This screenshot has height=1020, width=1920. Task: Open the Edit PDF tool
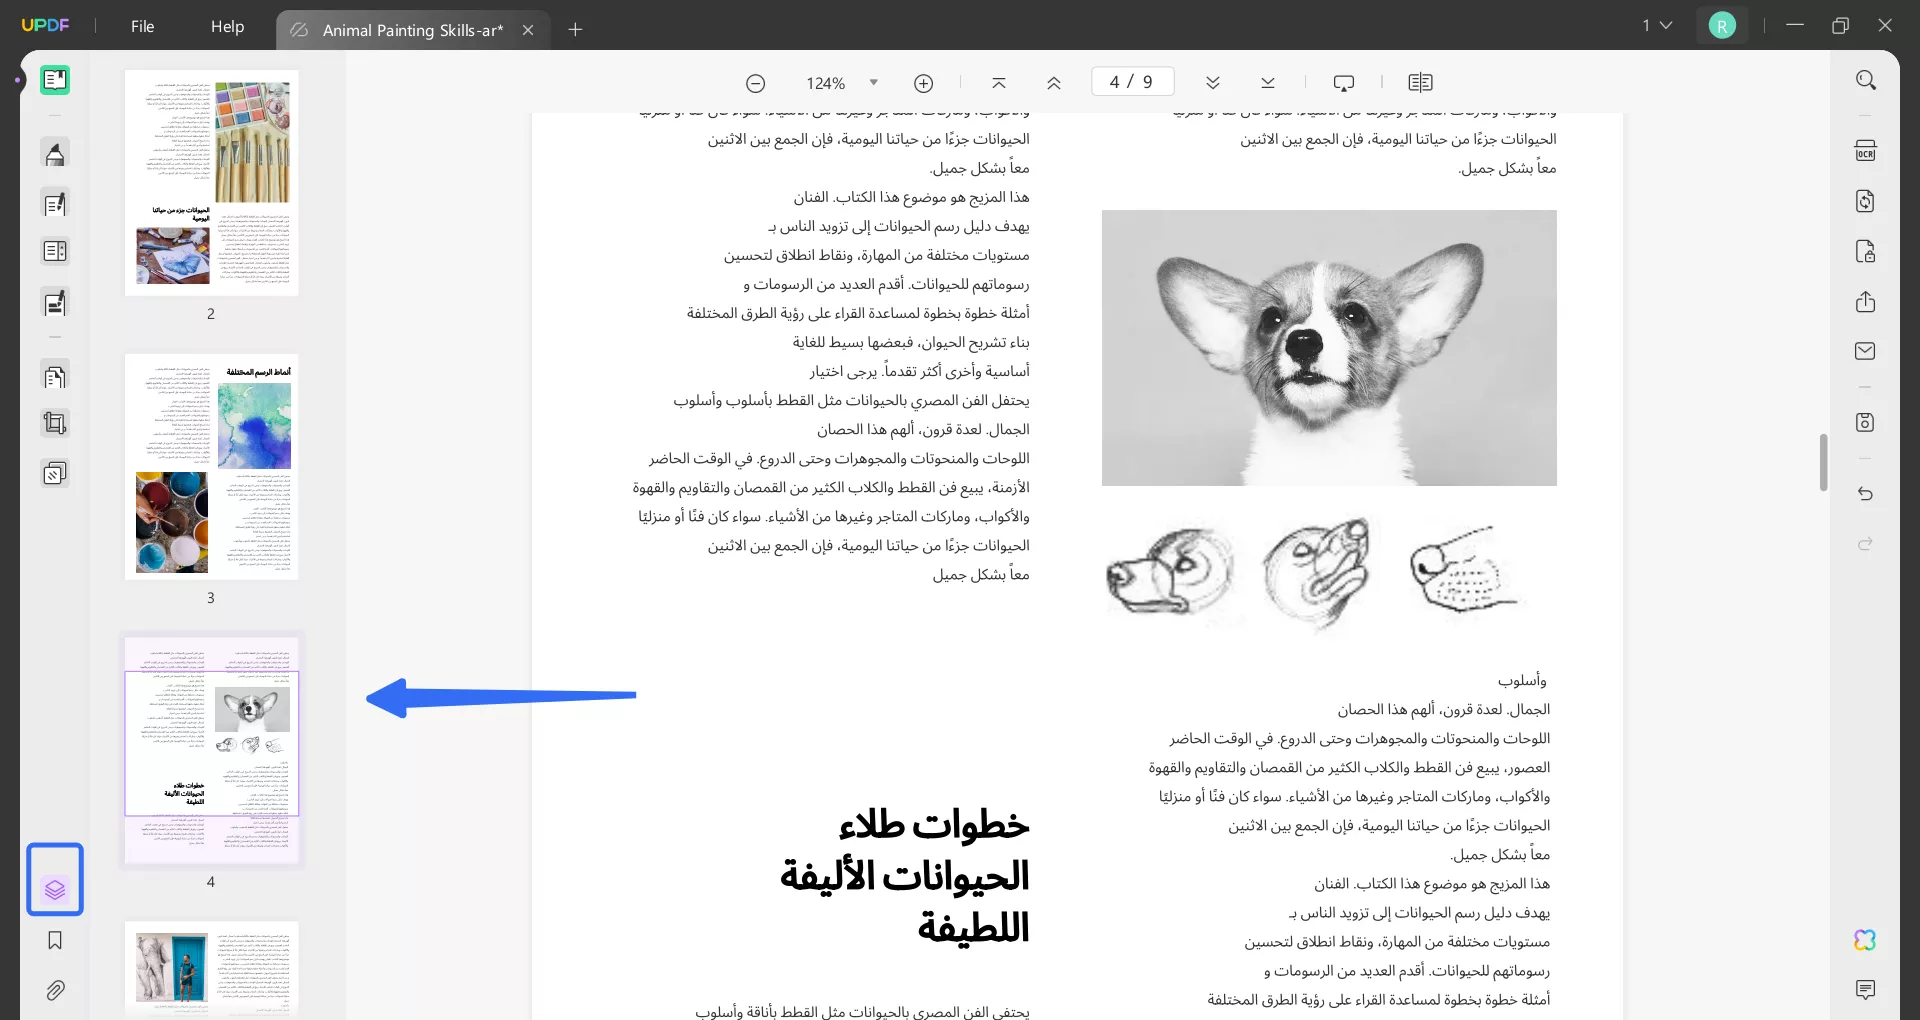[55, 203]
